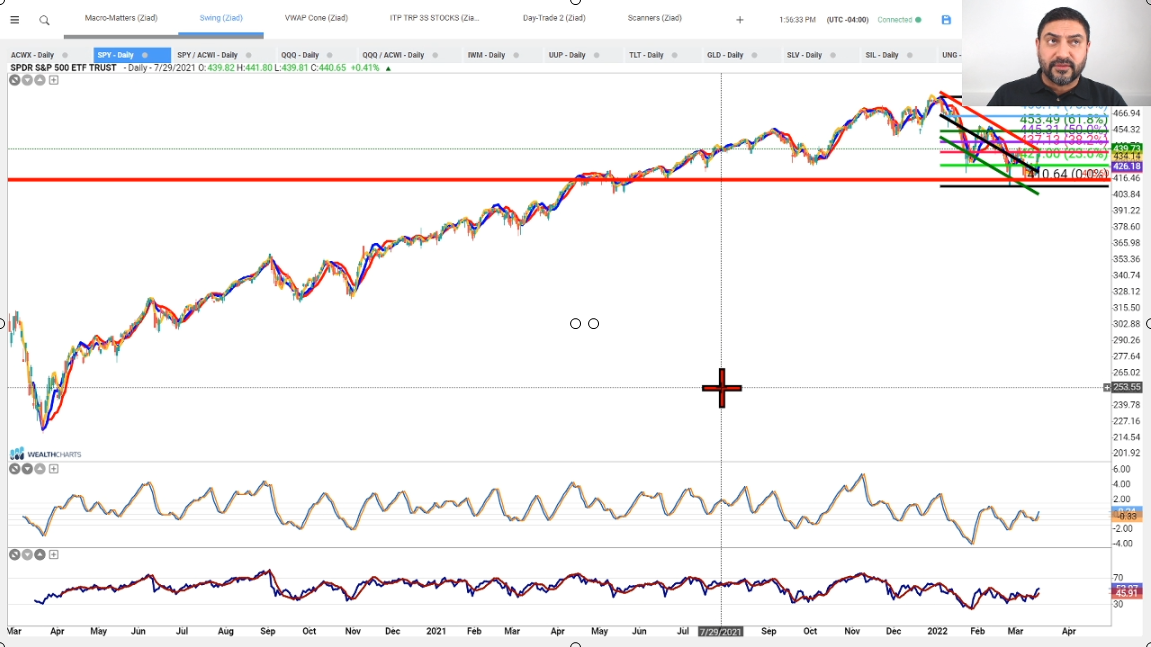Move the bottom indicator panel down
Viewport: 1151px width, 647px height.
(x=27, y=554)
